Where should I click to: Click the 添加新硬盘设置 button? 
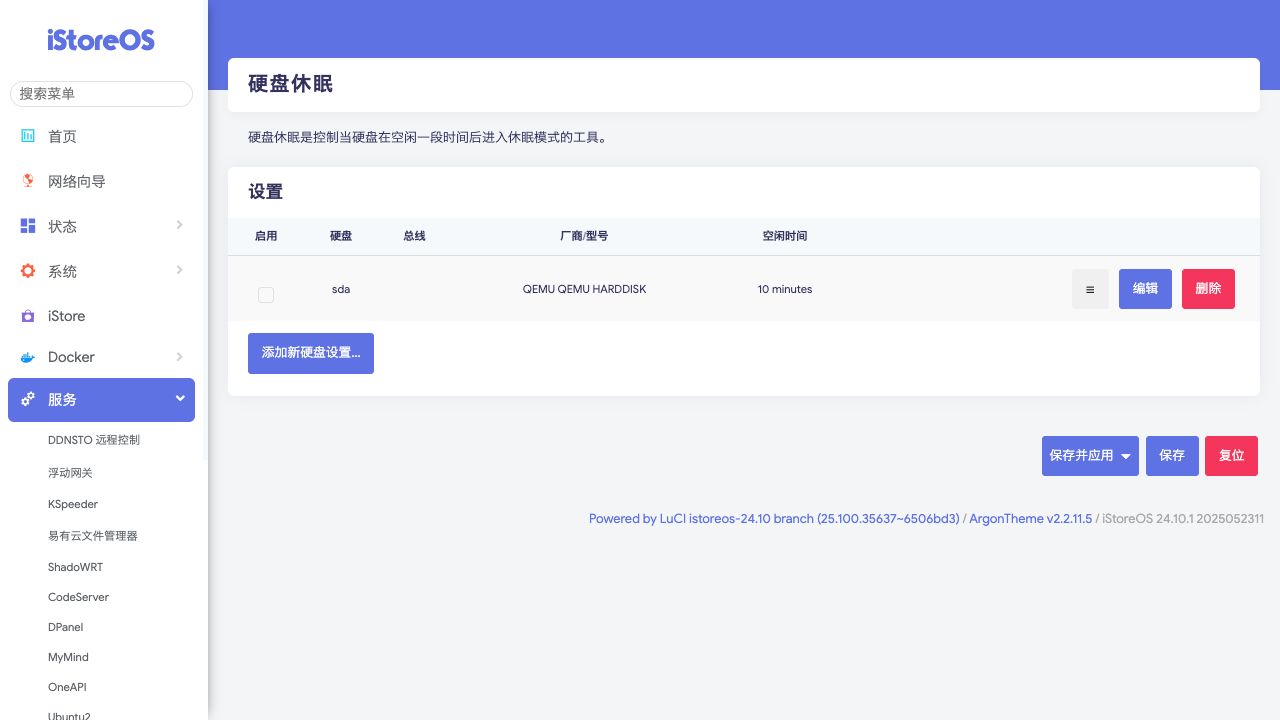[x=311, y=353]
